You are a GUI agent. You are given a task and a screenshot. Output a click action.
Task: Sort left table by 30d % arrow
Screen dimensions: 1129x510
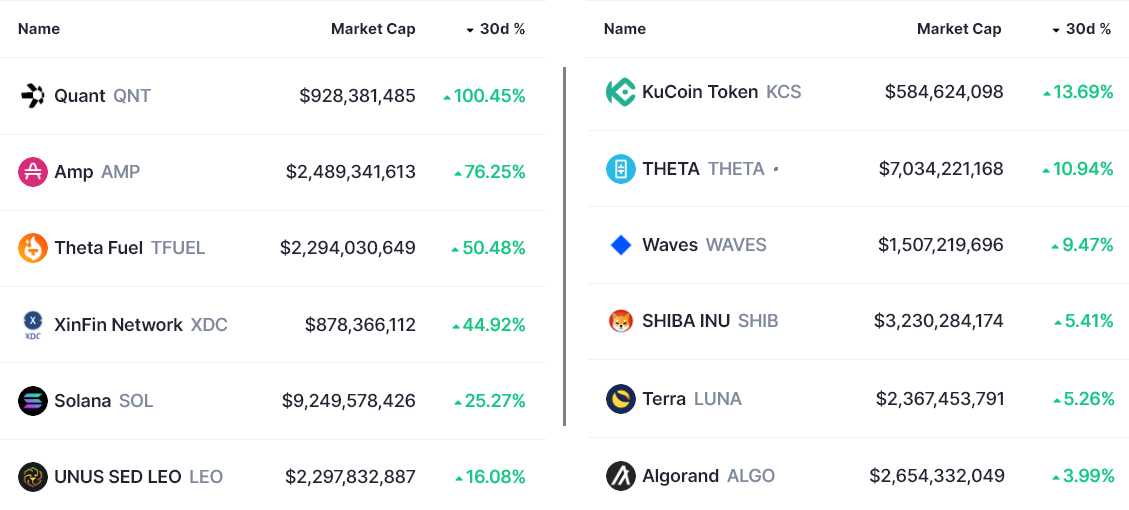point(470,30)
